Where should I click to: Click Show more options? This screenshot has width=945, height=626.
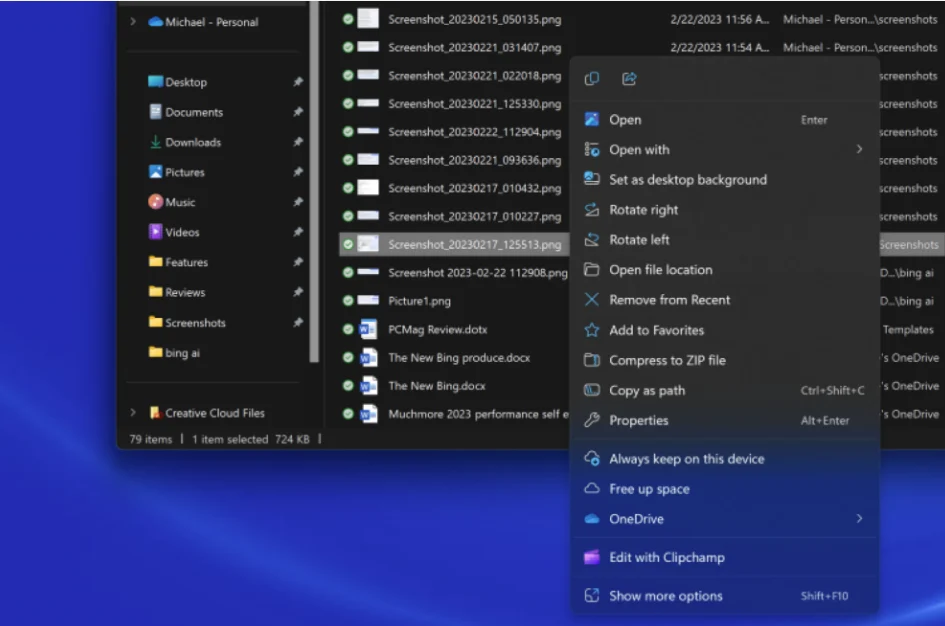pos(724,596)
